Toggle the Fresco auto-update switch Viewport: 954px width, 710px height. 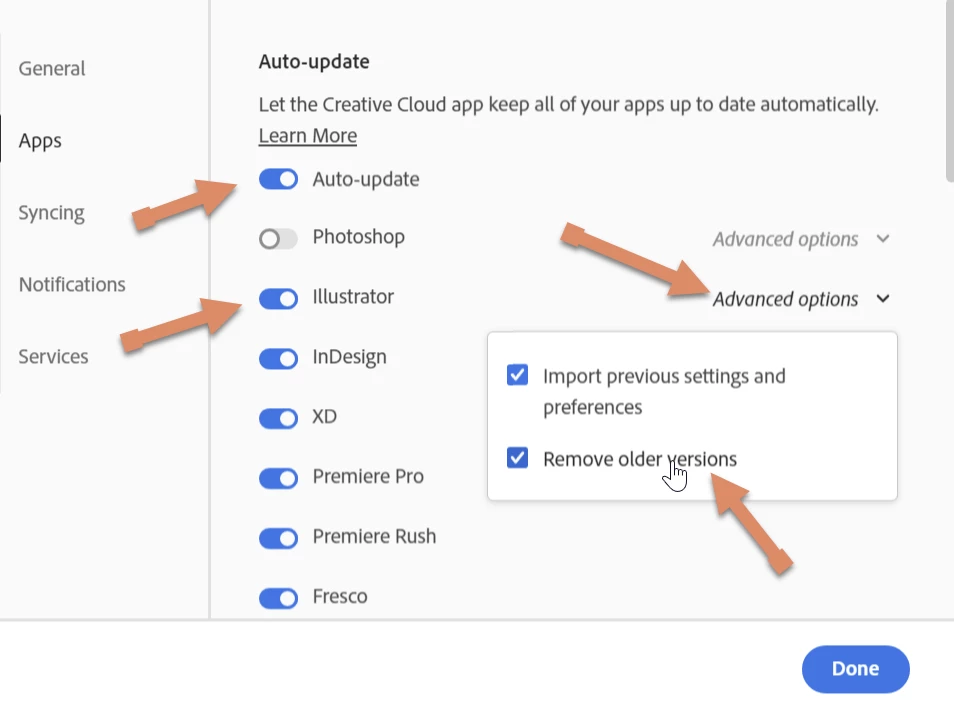click(x=278, y=598)
